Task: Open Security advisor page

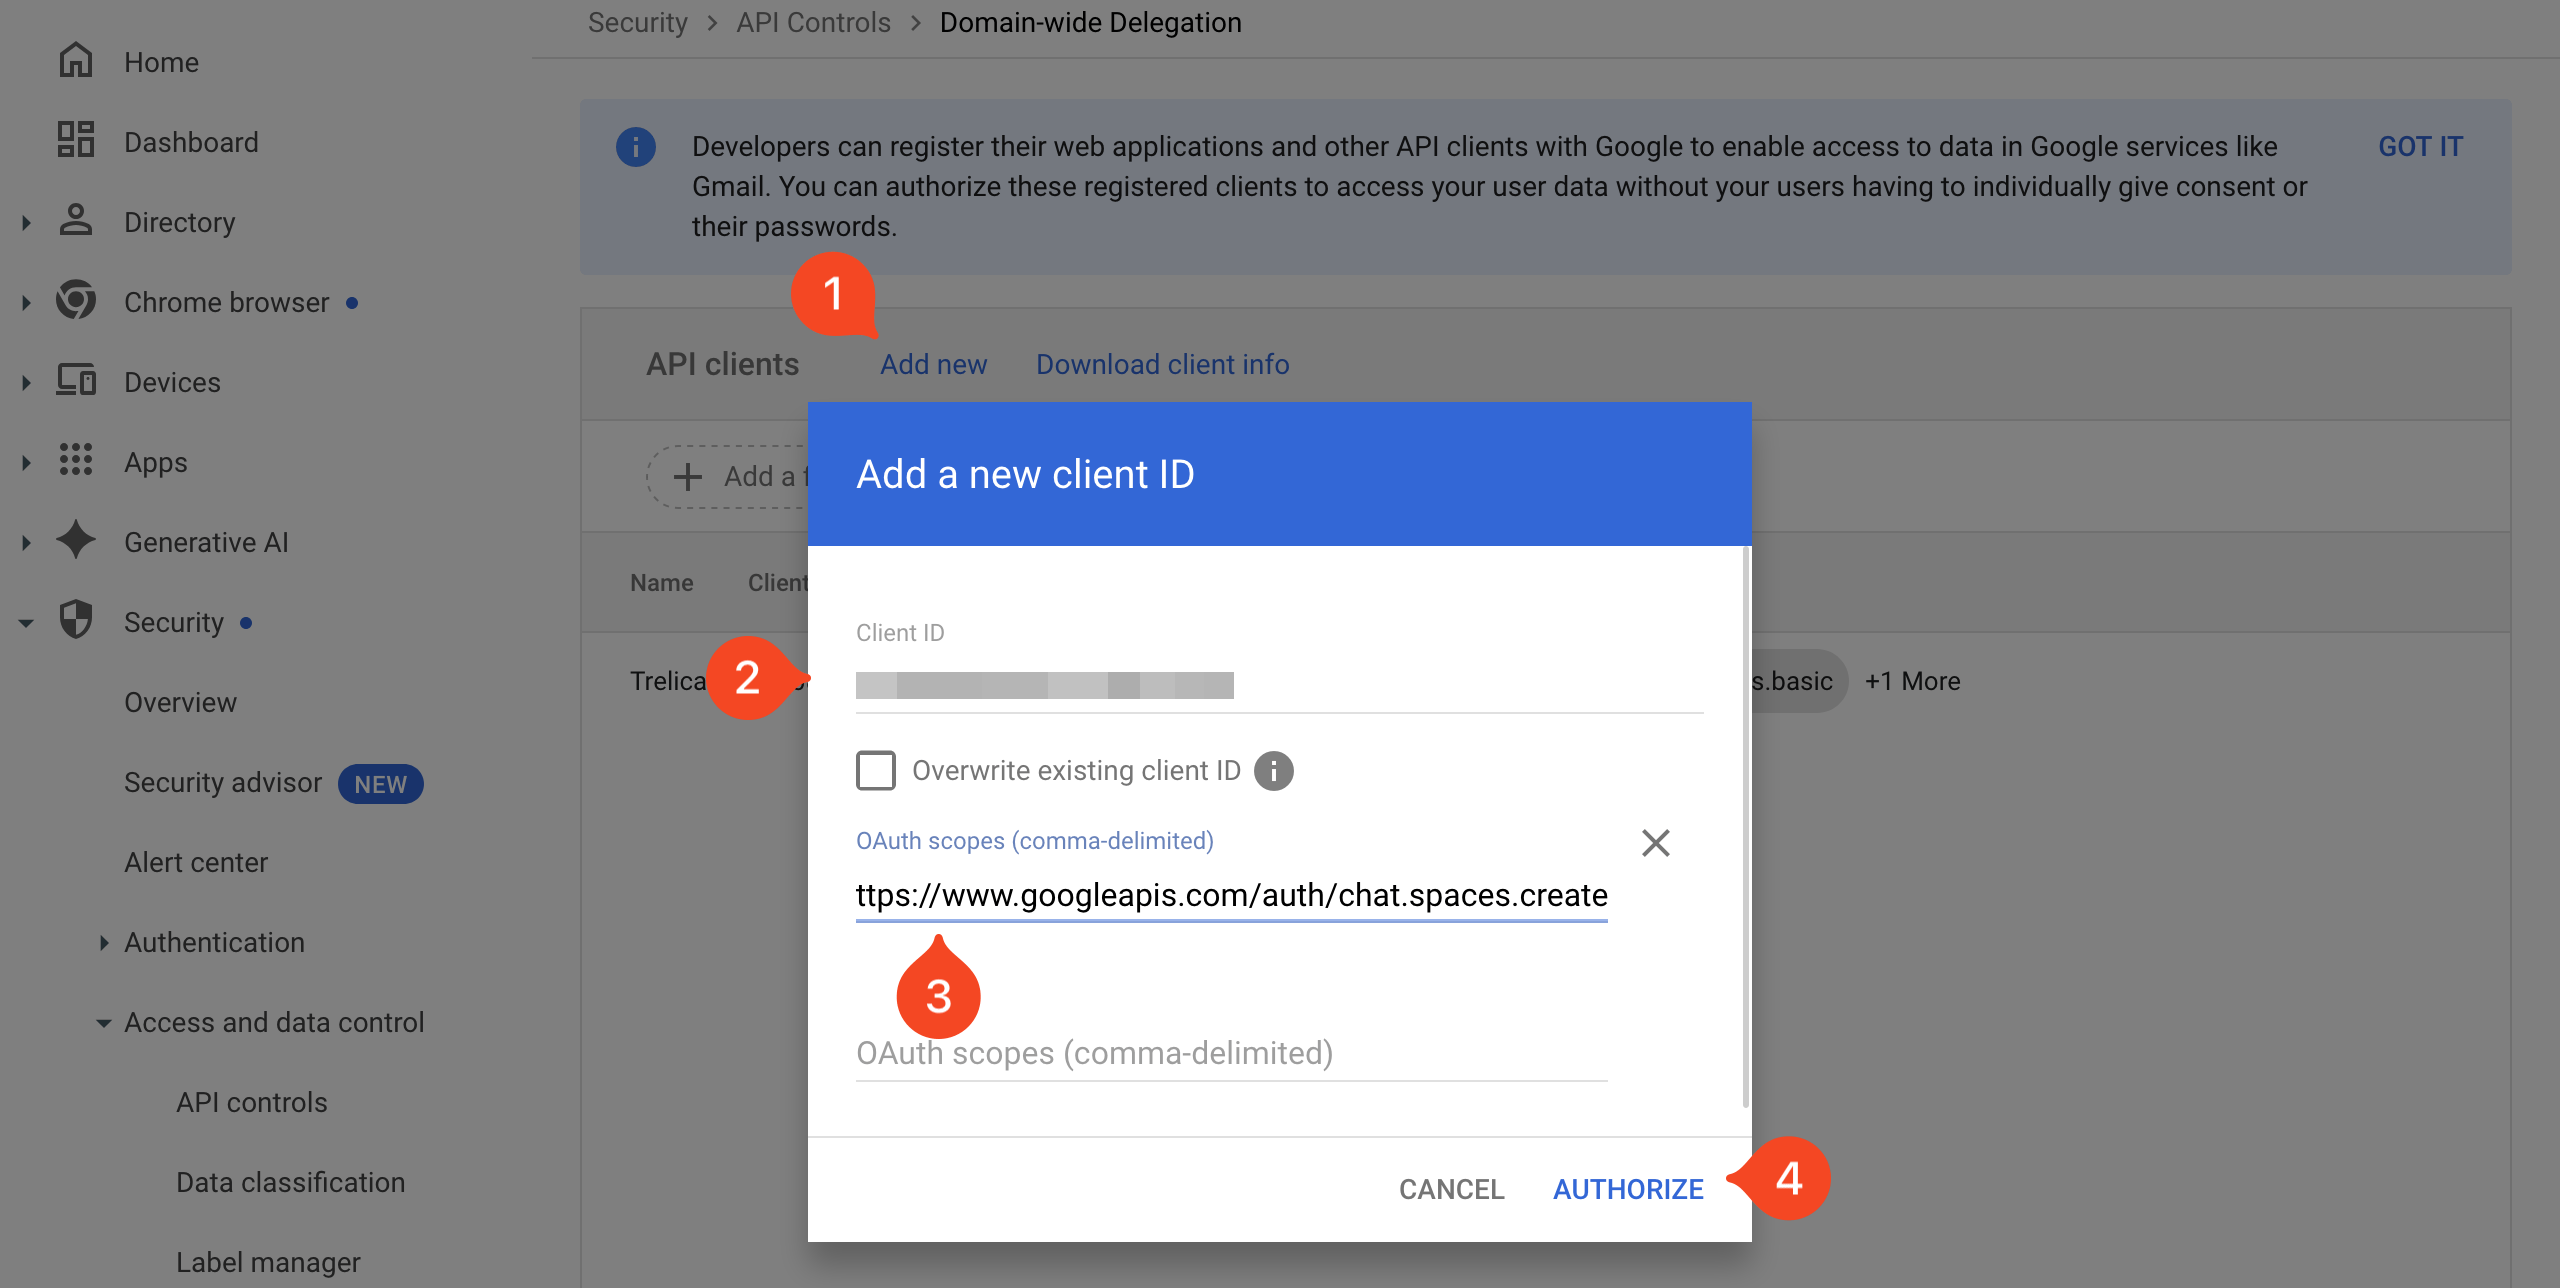Action: (x=223, y=782)
